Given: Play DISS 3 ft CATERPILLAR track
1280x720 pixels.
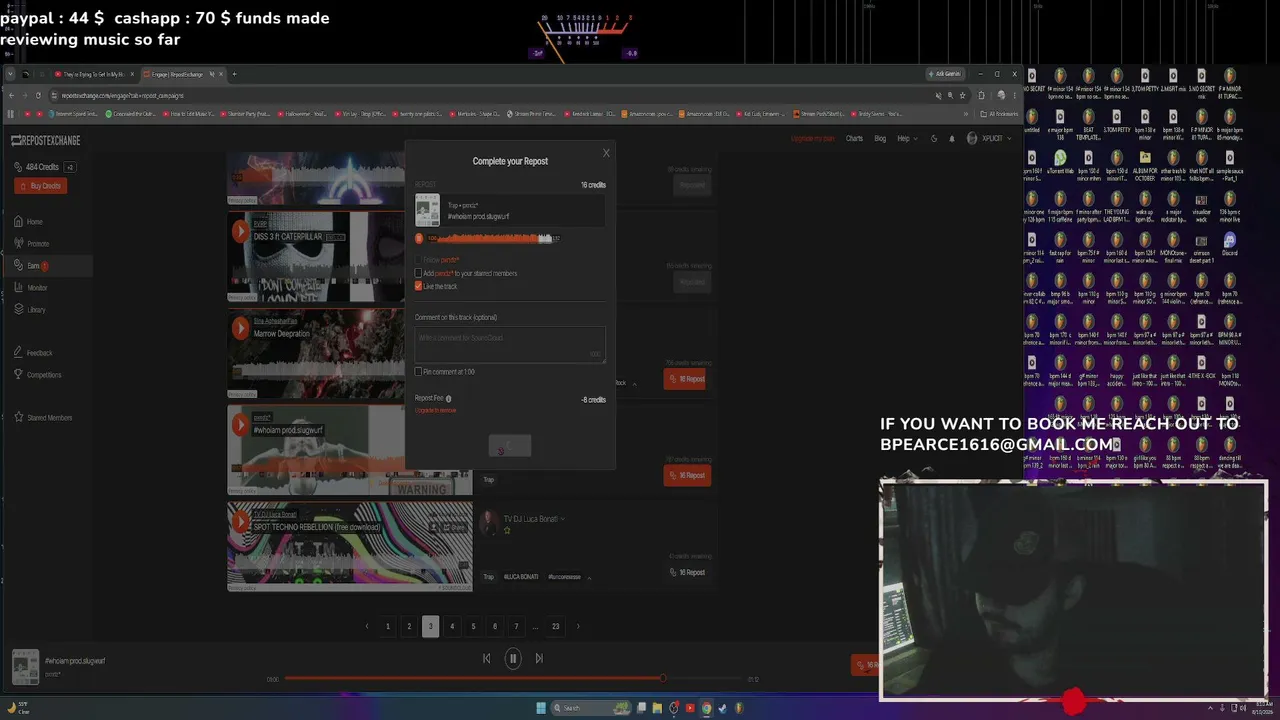Looking at the screenshot, I should click(x=241, y=232).
